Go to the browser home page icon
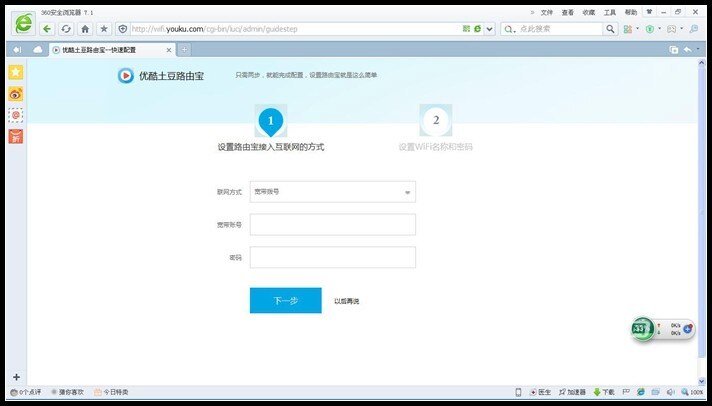 86,29
